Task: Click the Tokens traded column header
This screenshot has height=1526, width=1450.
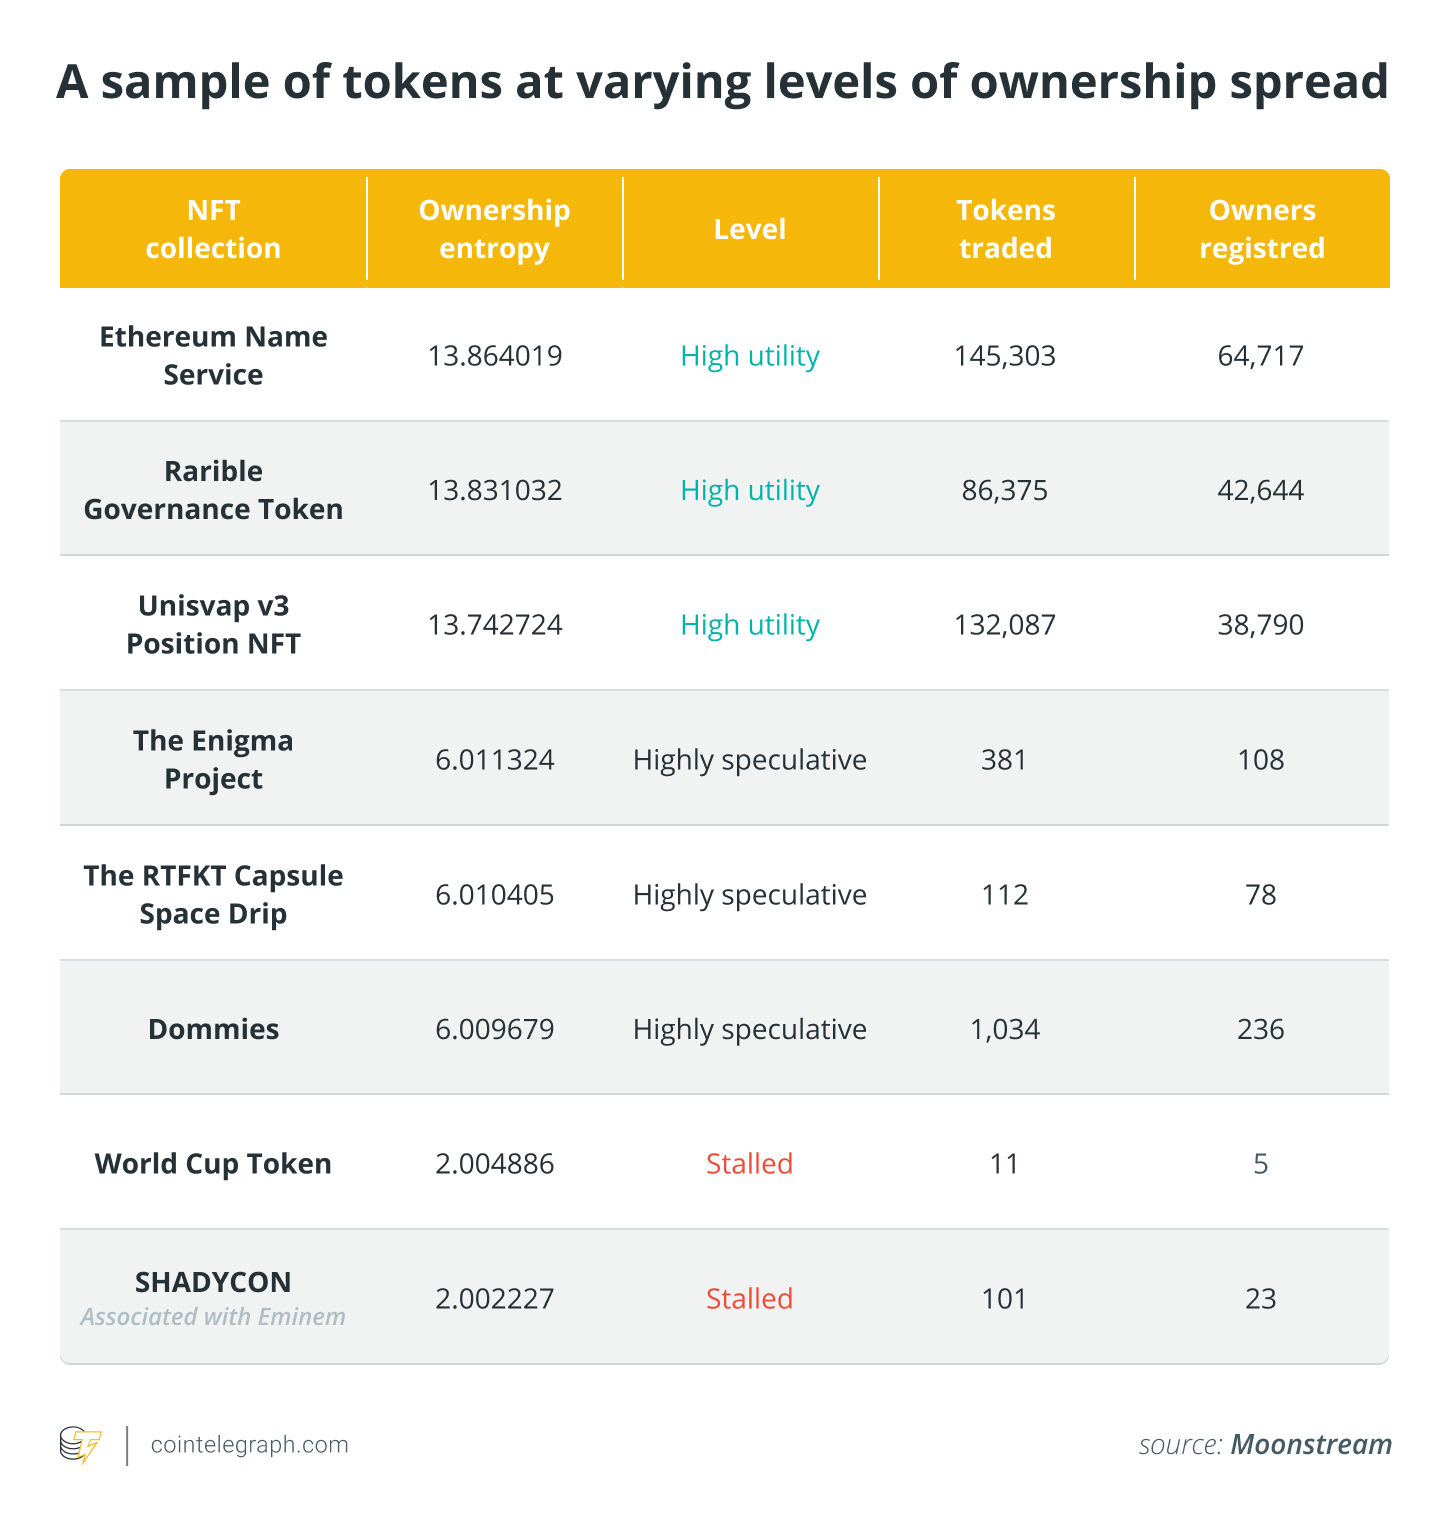Action: [1005, 229]
